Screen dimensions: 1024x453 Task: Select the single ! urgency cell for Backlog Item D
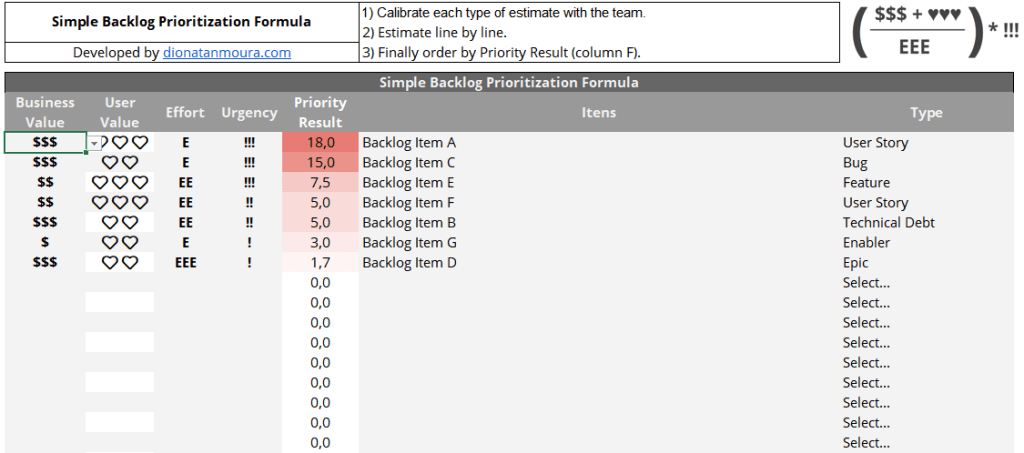[249, 263]
